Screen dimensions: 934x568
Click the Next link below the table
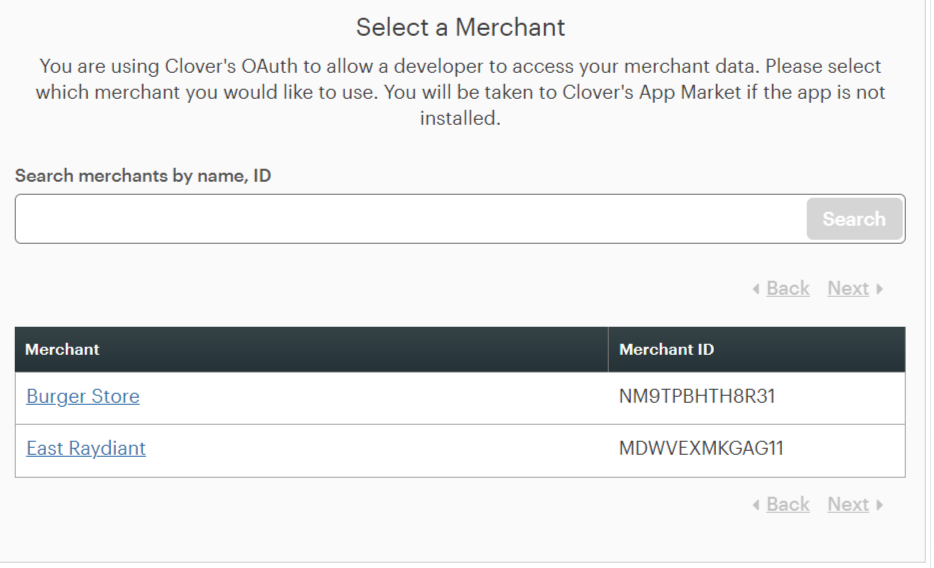point(848,505)
